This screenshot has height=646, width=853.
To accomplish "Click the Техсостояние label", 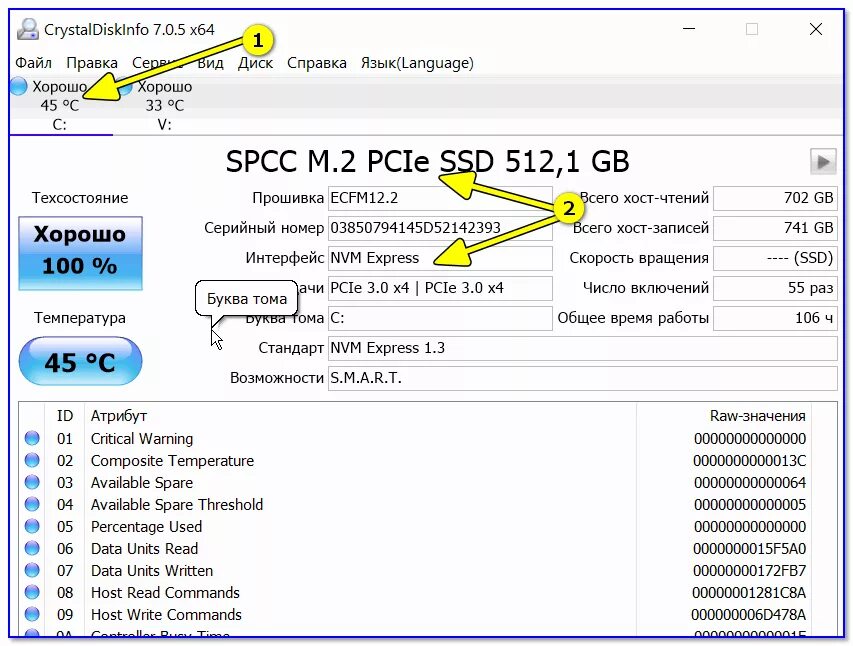I will (80, 198).
